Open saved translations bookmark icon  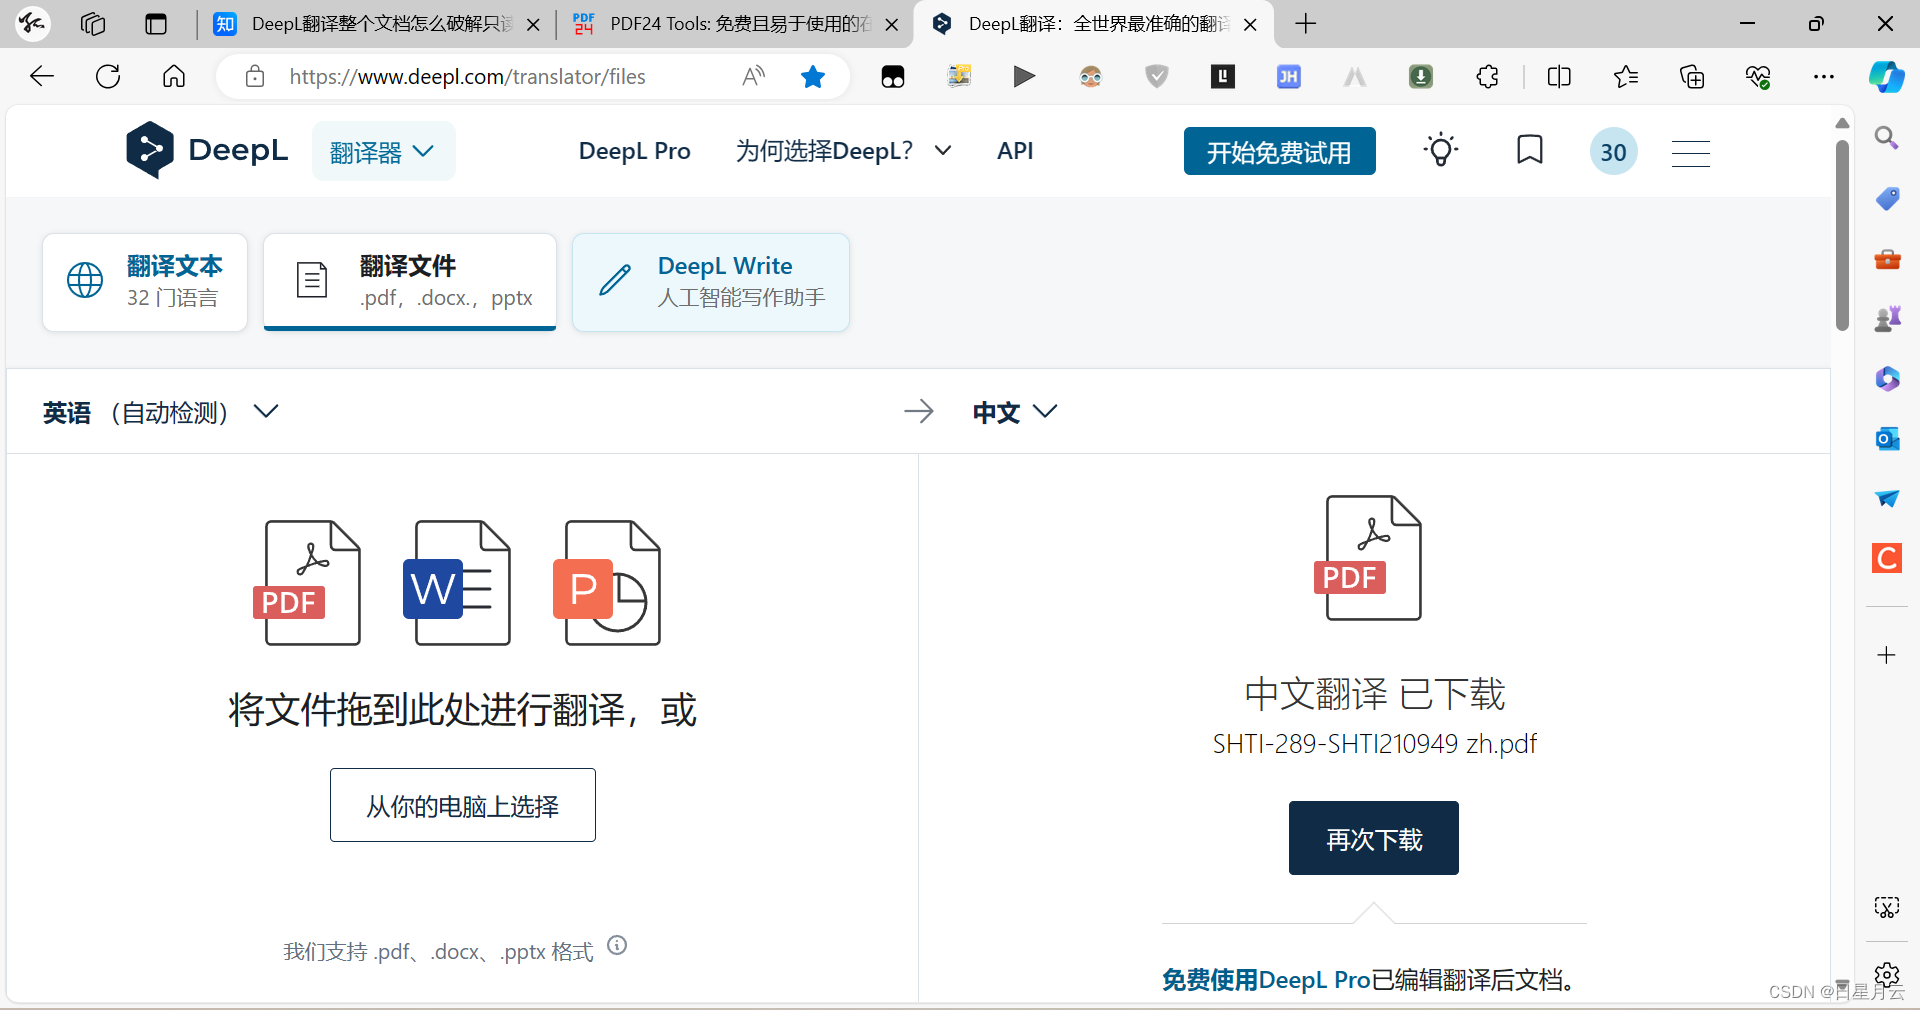click(x=1529, y=150)
